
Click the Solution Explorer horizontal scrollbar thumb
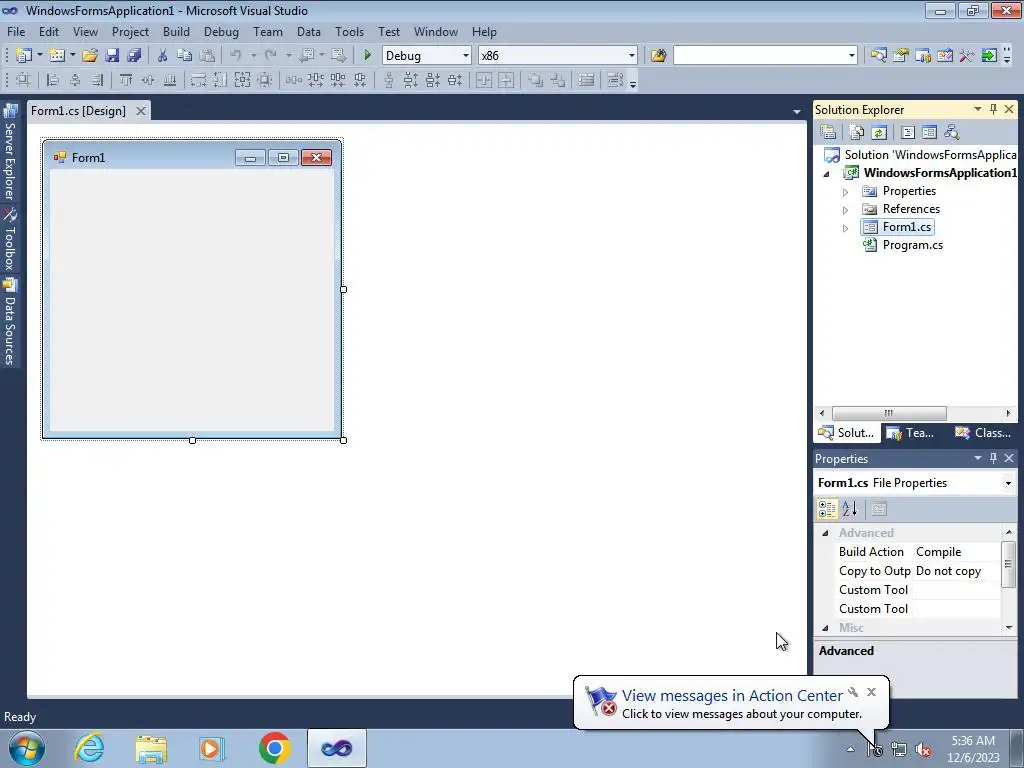889,413
